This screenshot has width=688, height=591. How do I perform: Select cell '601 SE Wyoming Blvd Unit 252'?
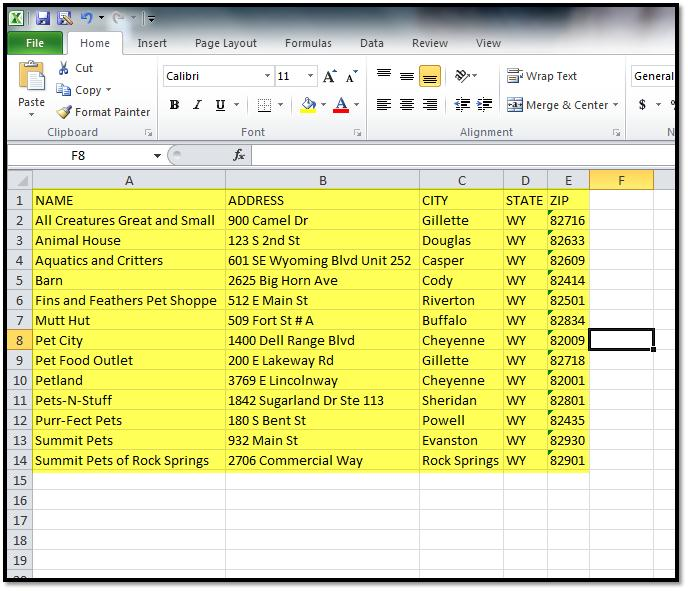pos(322,261)
